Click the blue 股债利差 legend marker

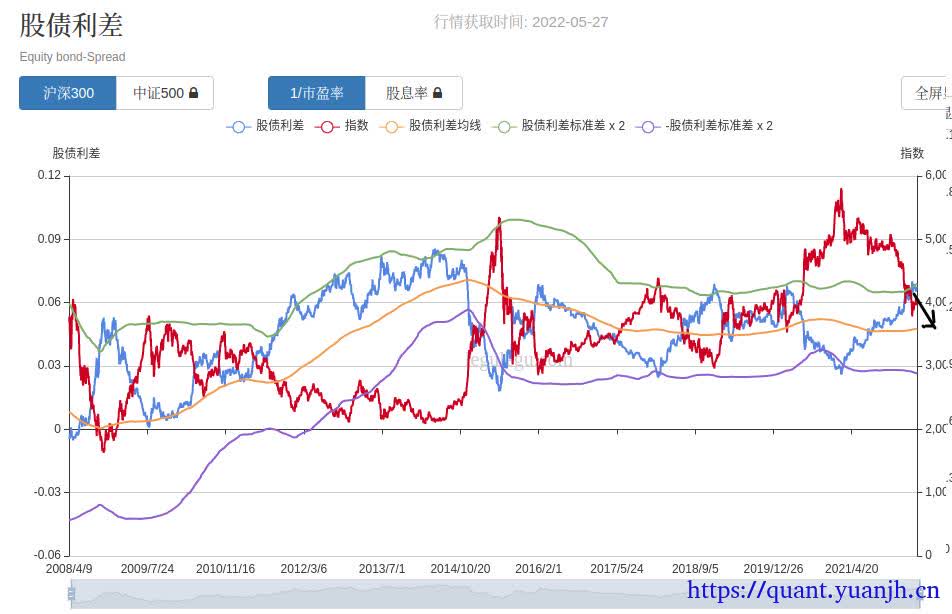(239, 126)
